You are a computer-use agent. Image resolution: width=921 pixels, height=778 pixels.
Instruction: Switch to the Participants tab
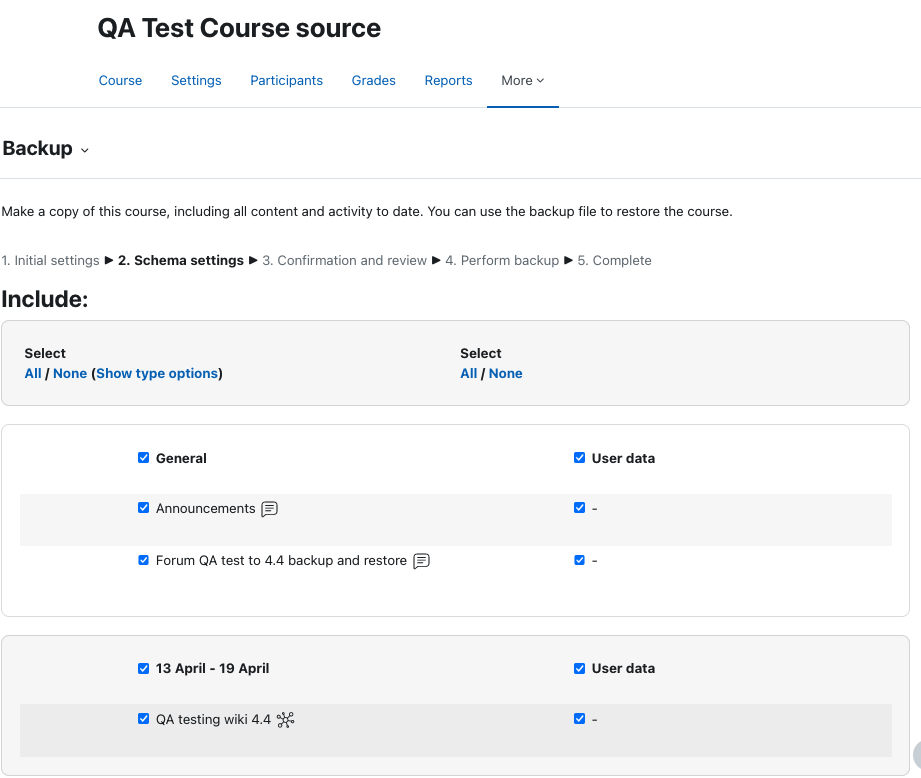(287, 80)
